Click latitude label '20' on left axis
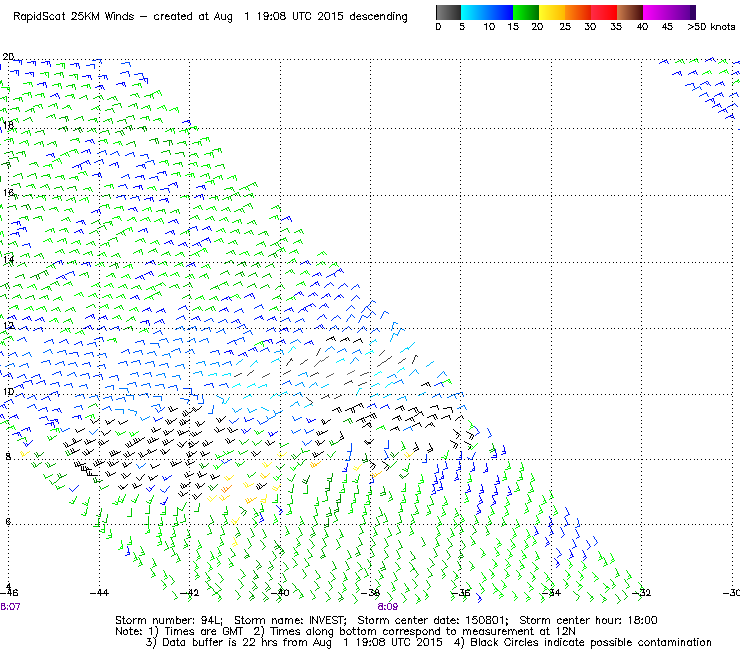The height and width of the screenshot is (650, 740). coord(8,57)
